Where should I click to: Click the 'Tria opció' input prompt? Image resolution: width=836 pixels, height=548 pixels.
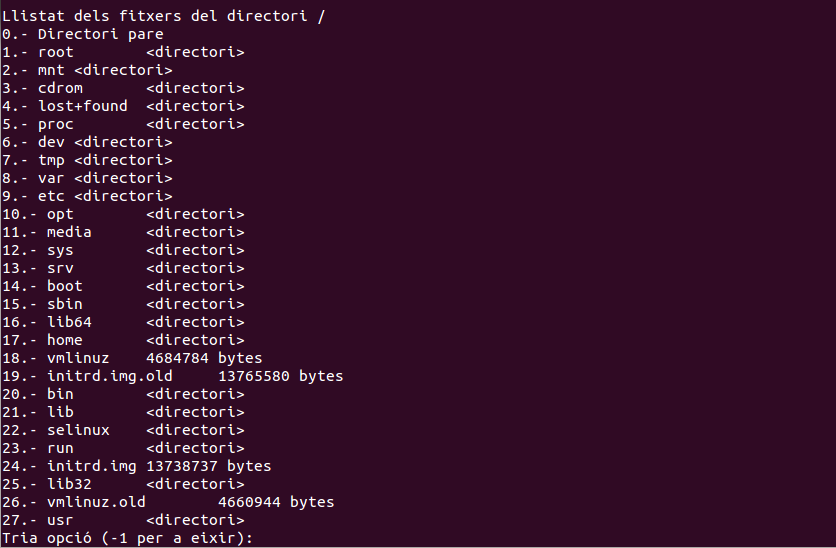pos(130,538)
